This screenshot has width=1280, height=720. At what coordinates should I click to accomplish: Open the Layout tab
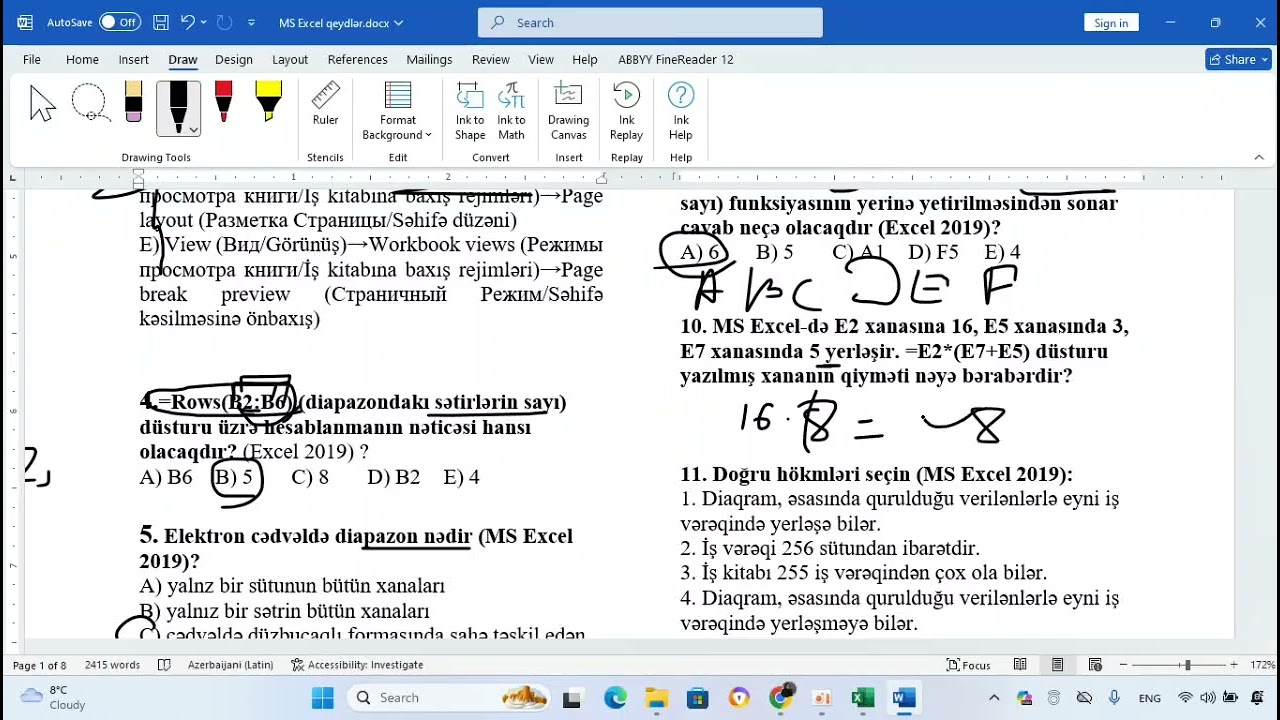290,59
